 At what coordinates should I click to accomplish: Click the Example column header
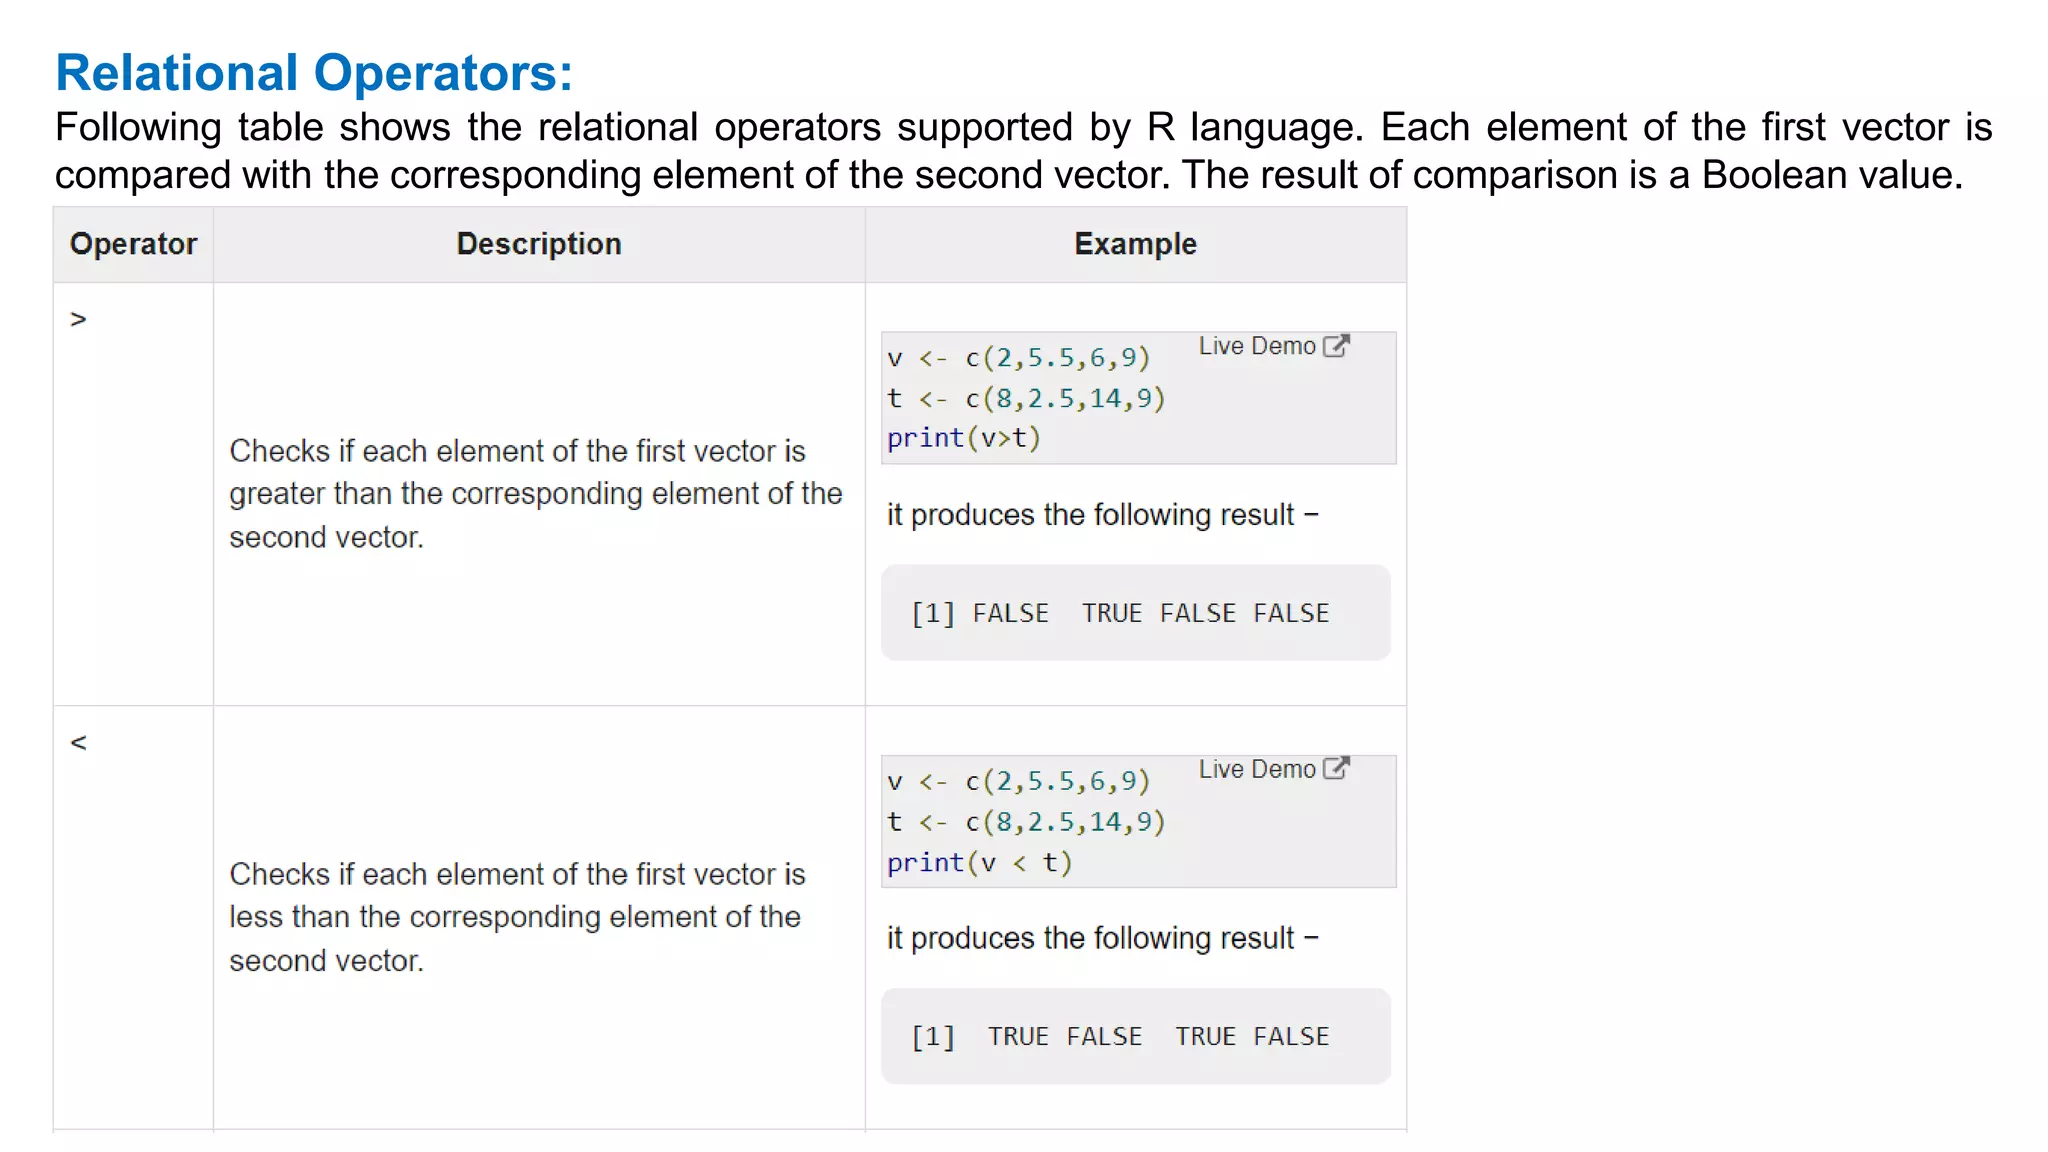[1135, 244]
